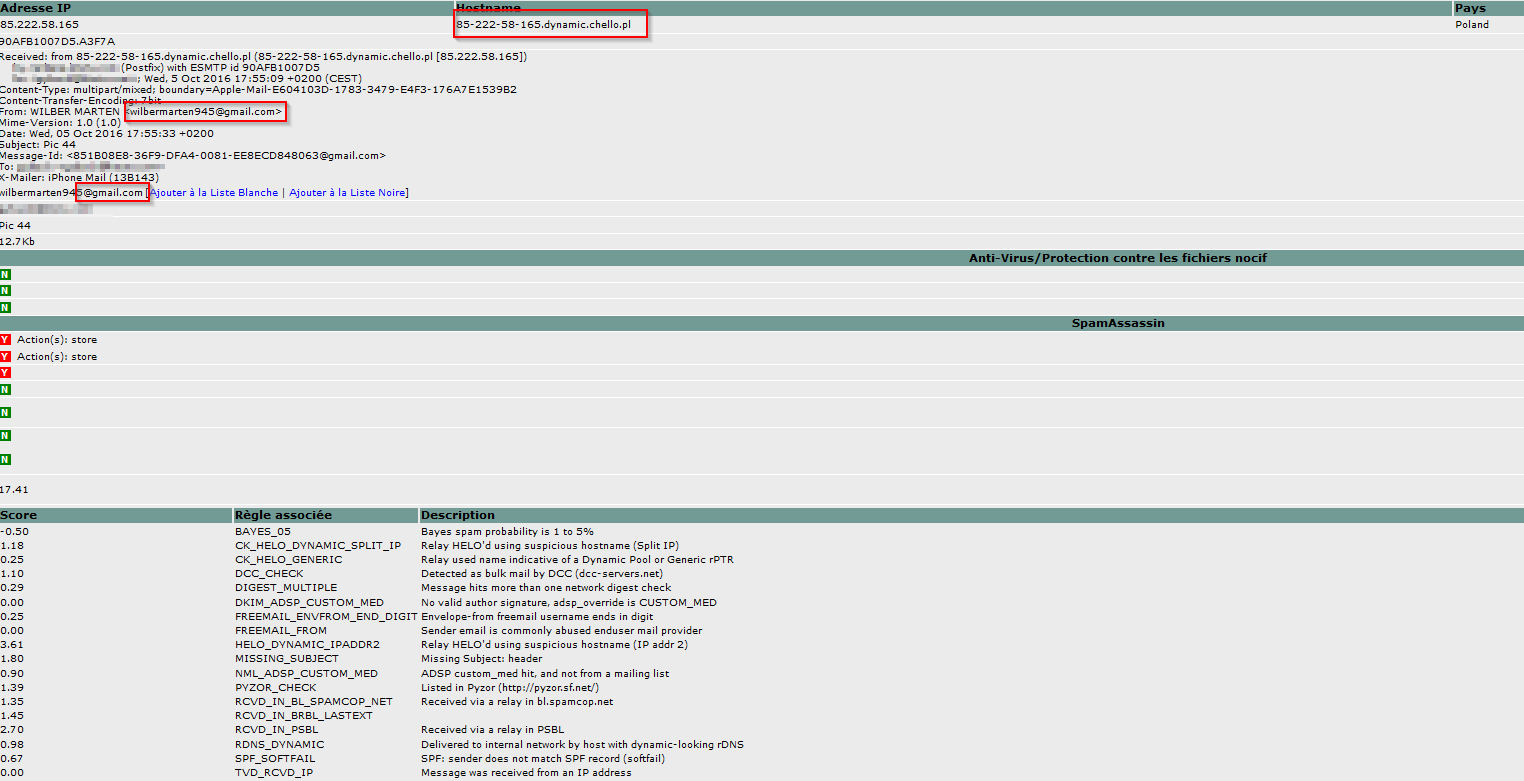Add sender to whitelist via Ajouter à la Liste Blanche

214,192
